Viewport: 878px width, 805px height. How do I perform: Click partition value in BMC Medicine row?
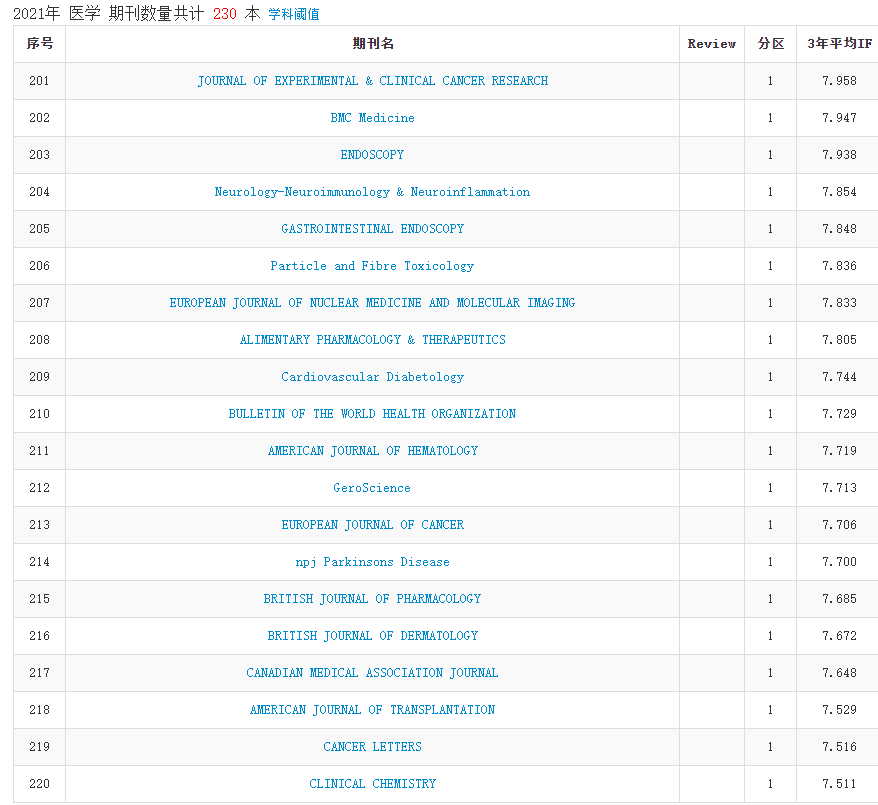pos(770,118)
